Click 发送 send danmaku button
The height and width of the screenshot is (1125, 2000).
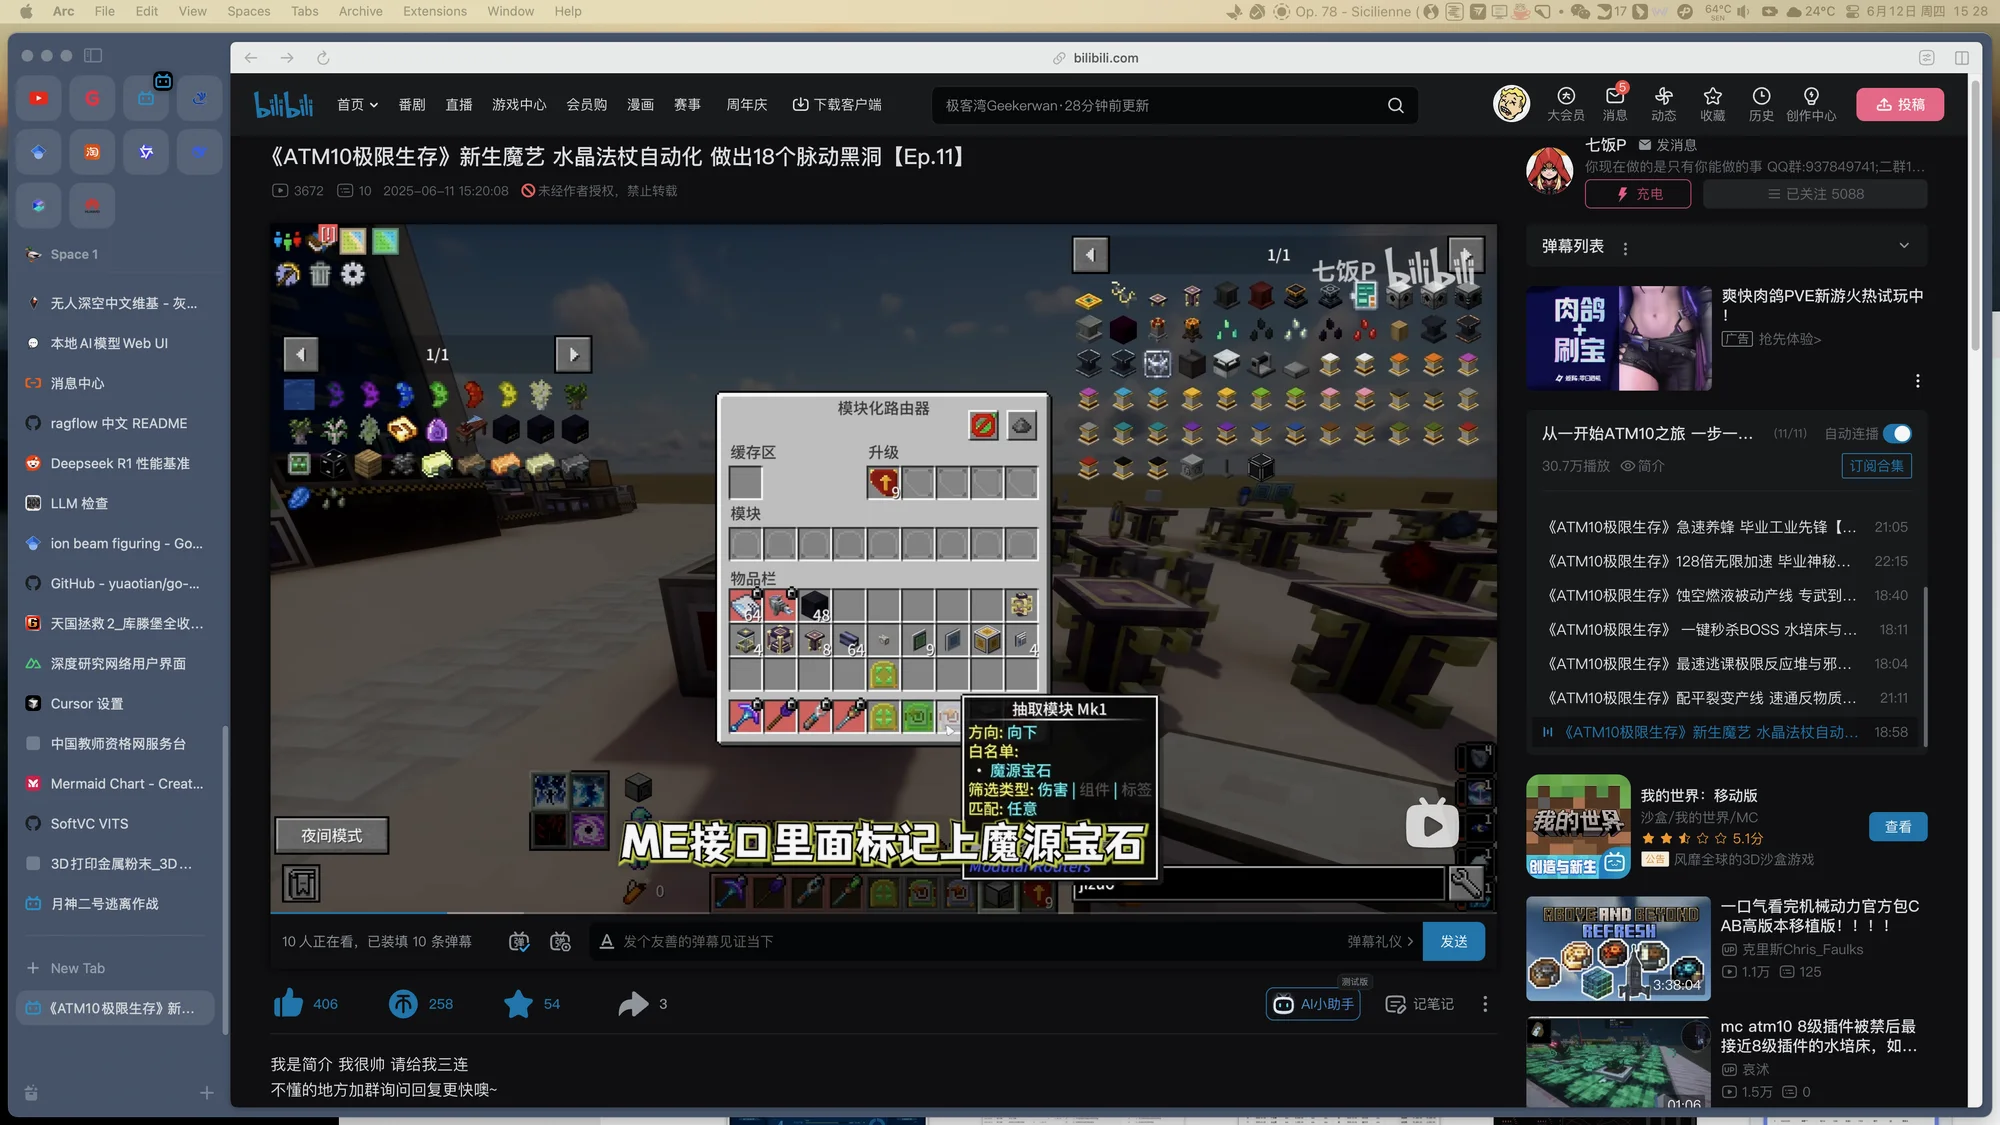click(x=1454, y=941)
